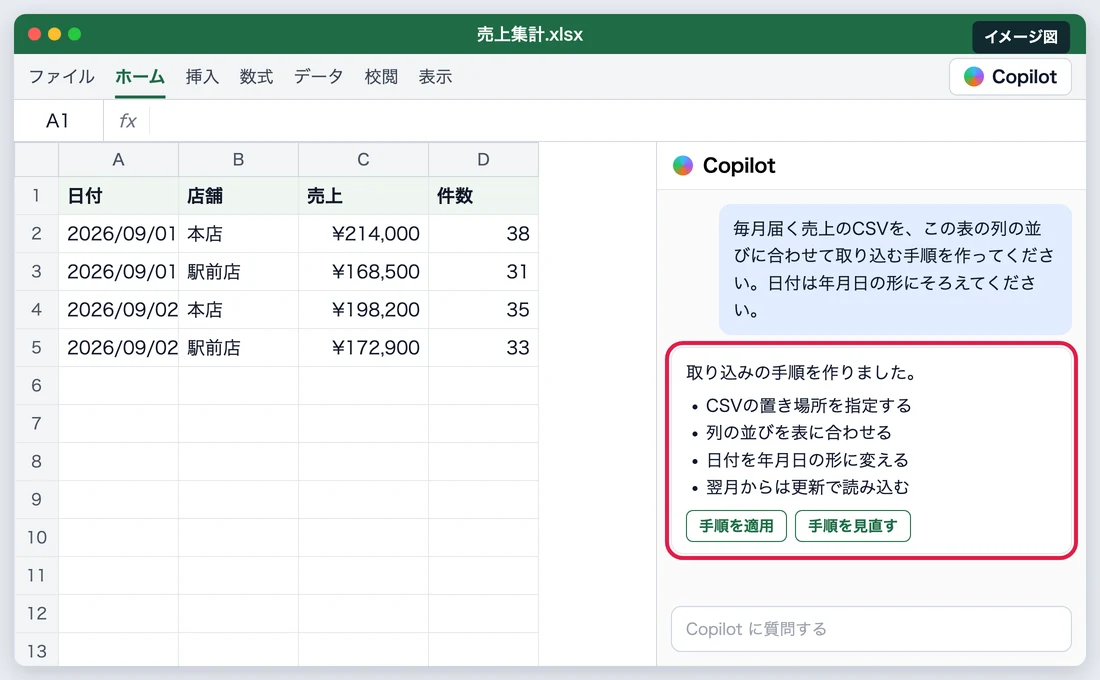Select cell with ¥214,000
Viewport: 1100px width, 680px height.
click(363, 234)
